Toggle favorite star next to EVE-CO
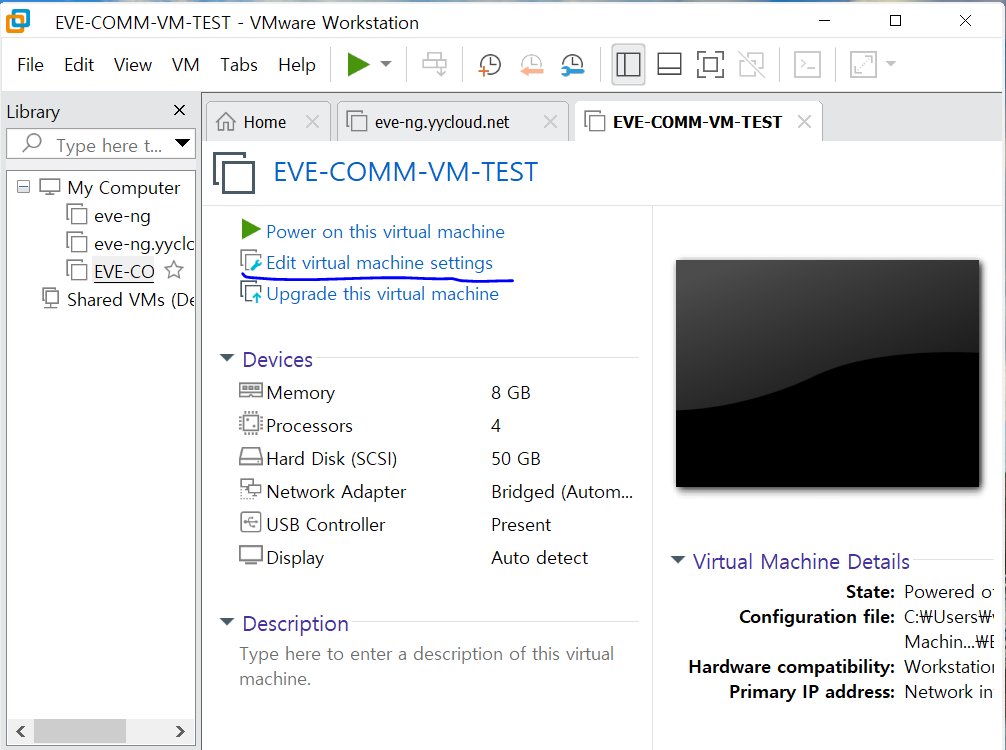This screenshot has height=750, width=1006. tap(174, 271)
